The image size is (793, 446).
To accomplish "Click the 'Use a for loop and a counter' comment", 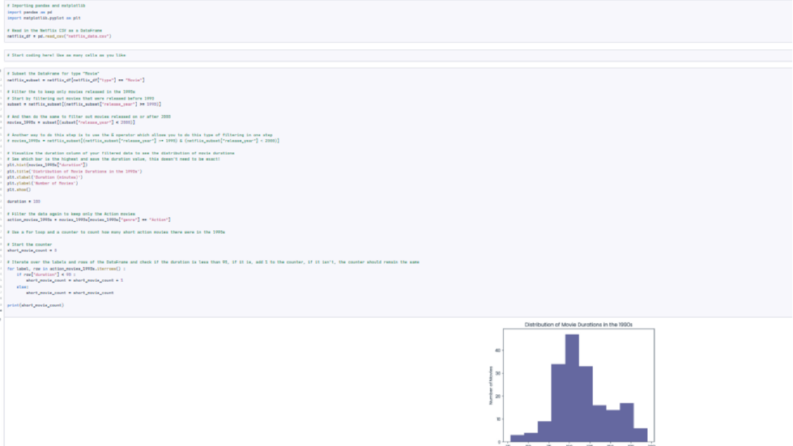I will click(116, 232).
